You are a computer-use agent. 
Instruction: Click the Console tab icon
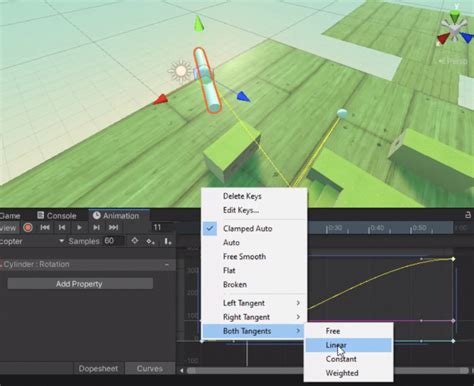41,215
